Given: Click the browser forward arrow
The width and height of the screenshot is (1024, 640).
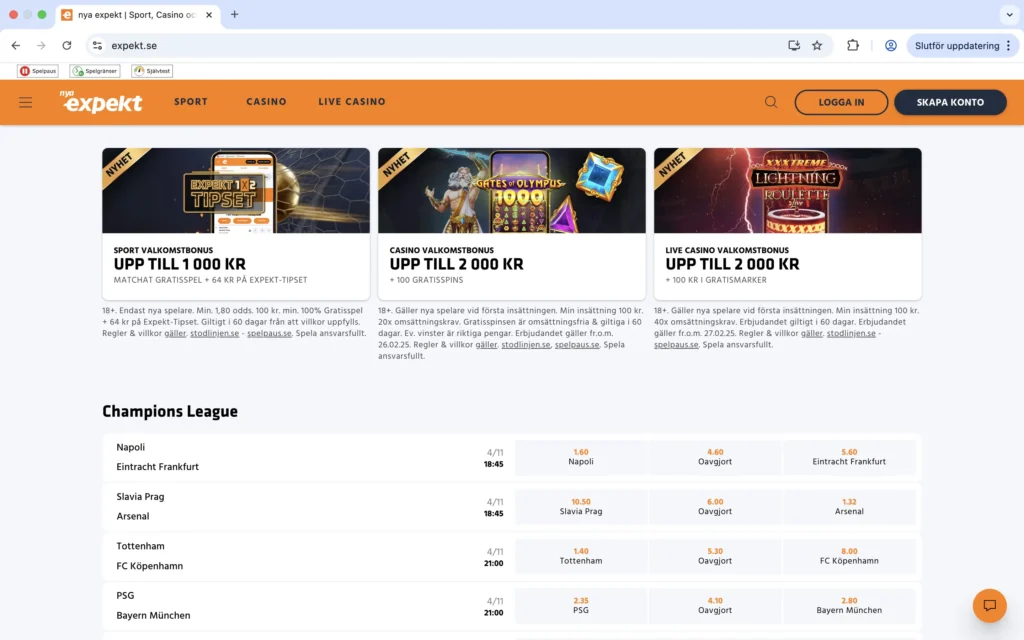Looking at the screenshot, I should 41,46.
